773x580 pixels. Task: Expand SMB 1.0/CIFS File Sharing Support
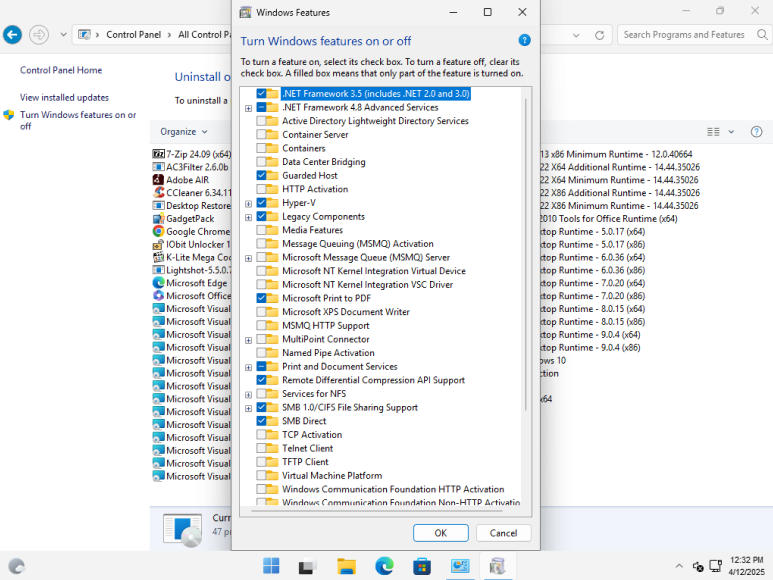[248, 408]
